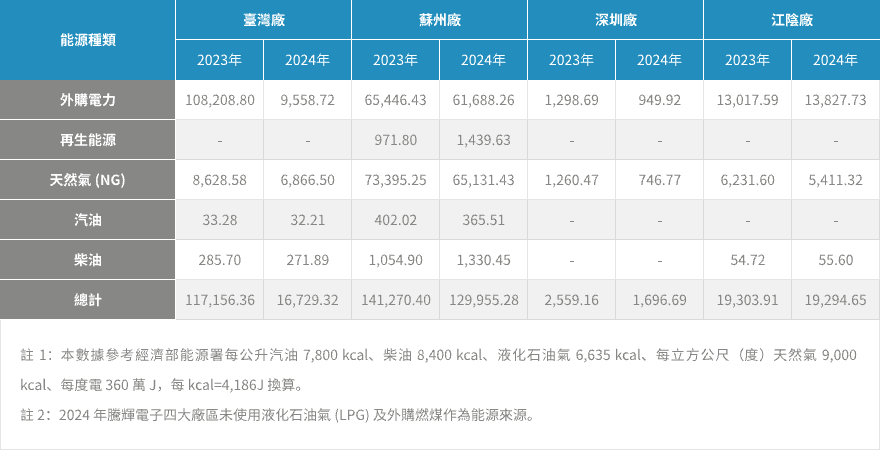Select the 深圳廠 column header
Viewport: 880px width, 450px height.
tap(616, 20)
